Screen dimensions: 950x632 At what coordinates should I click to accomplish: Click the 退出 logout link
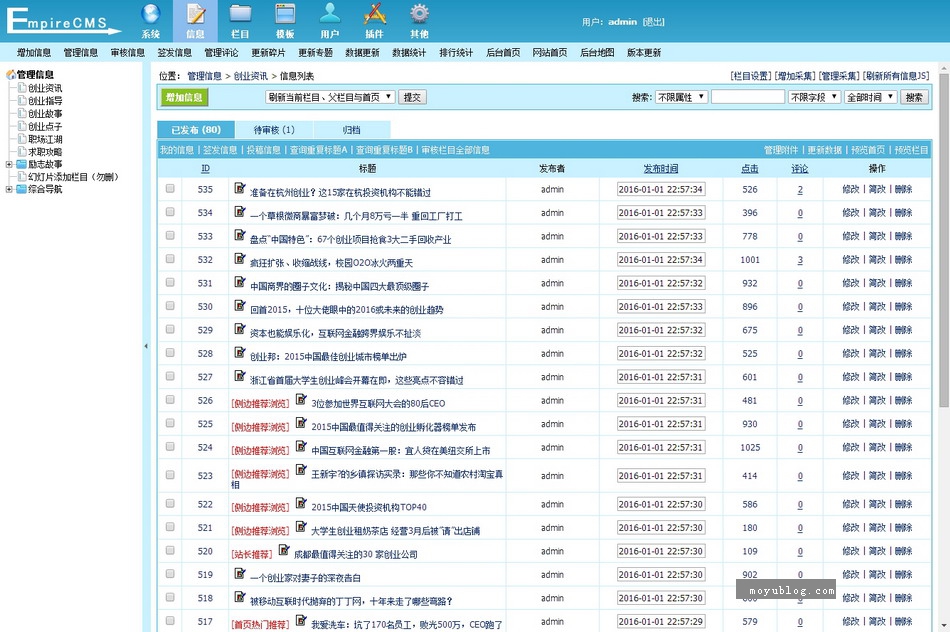654,22
